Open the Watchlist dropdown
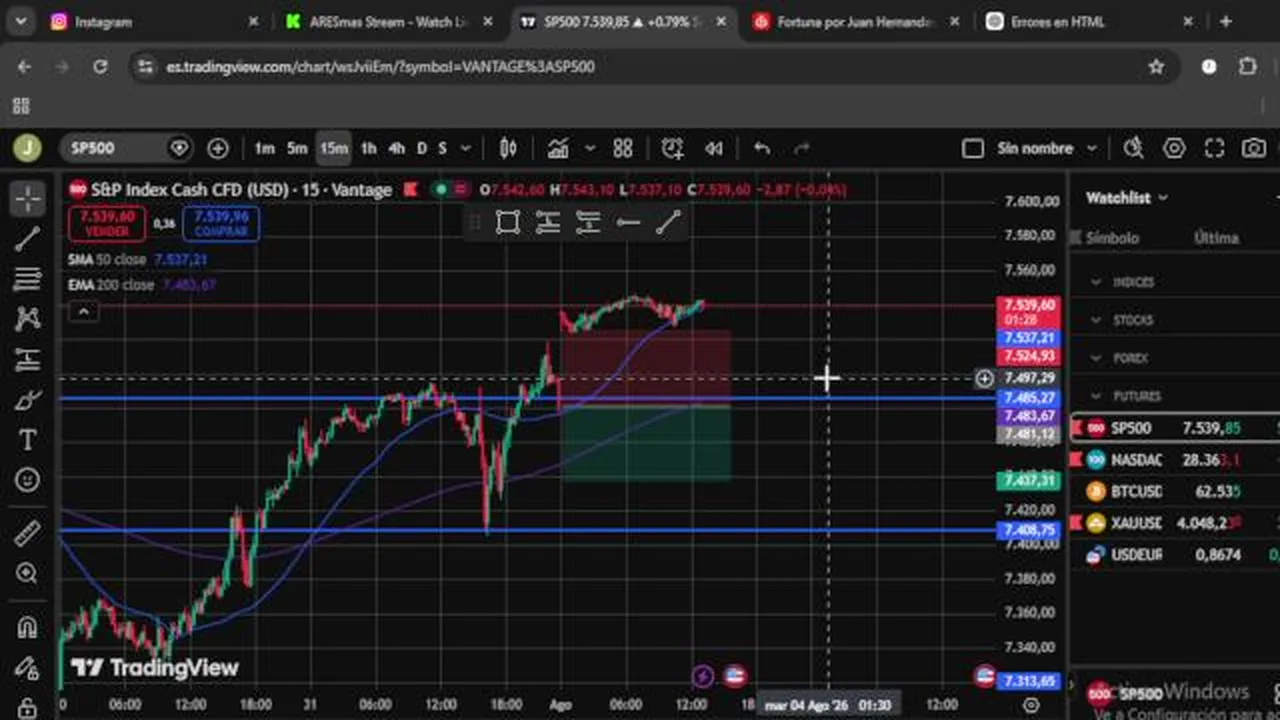Viewport: 1280px width, 720px height. pos(1127,198)
